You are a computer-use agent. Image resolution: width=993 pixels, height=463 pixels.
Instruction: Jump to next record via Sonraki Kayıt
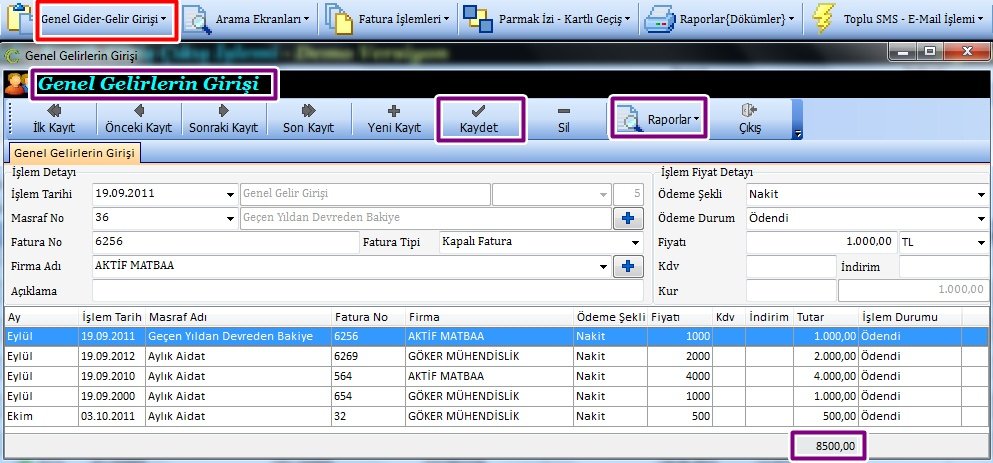coord(223,119)
